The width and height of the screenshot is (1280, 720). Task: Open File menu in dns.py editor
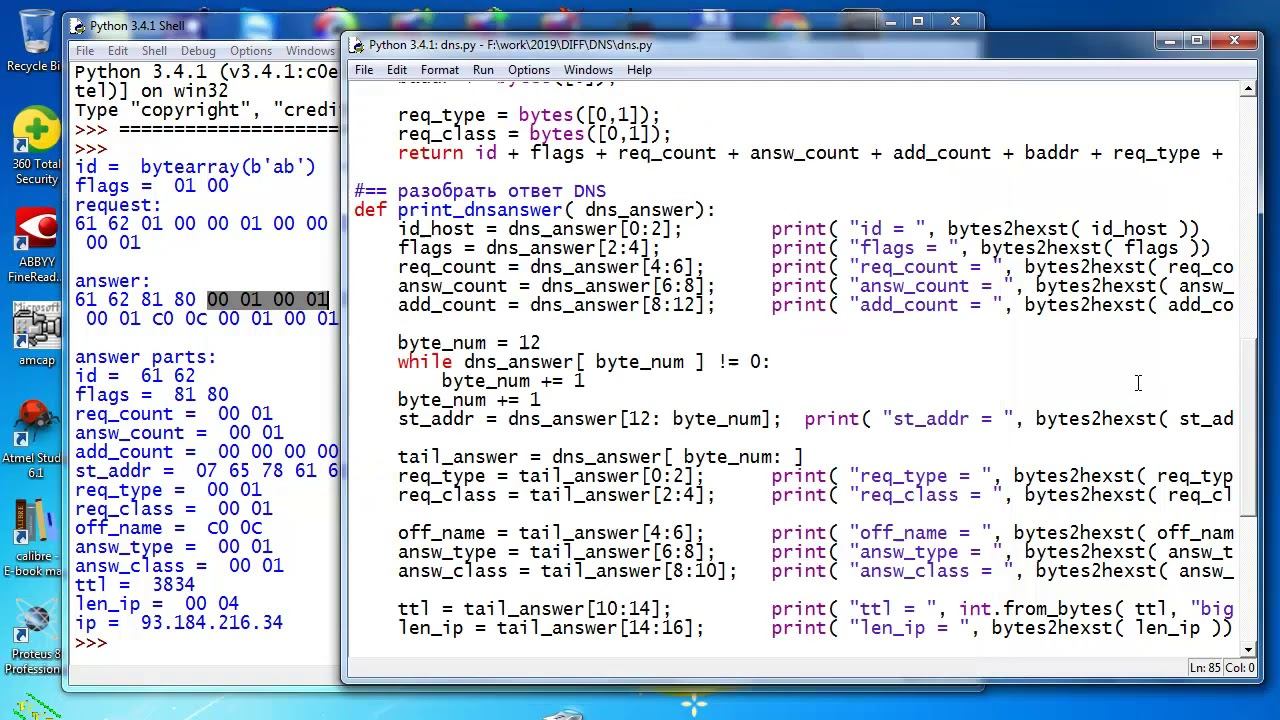click(x=364, y=70)
